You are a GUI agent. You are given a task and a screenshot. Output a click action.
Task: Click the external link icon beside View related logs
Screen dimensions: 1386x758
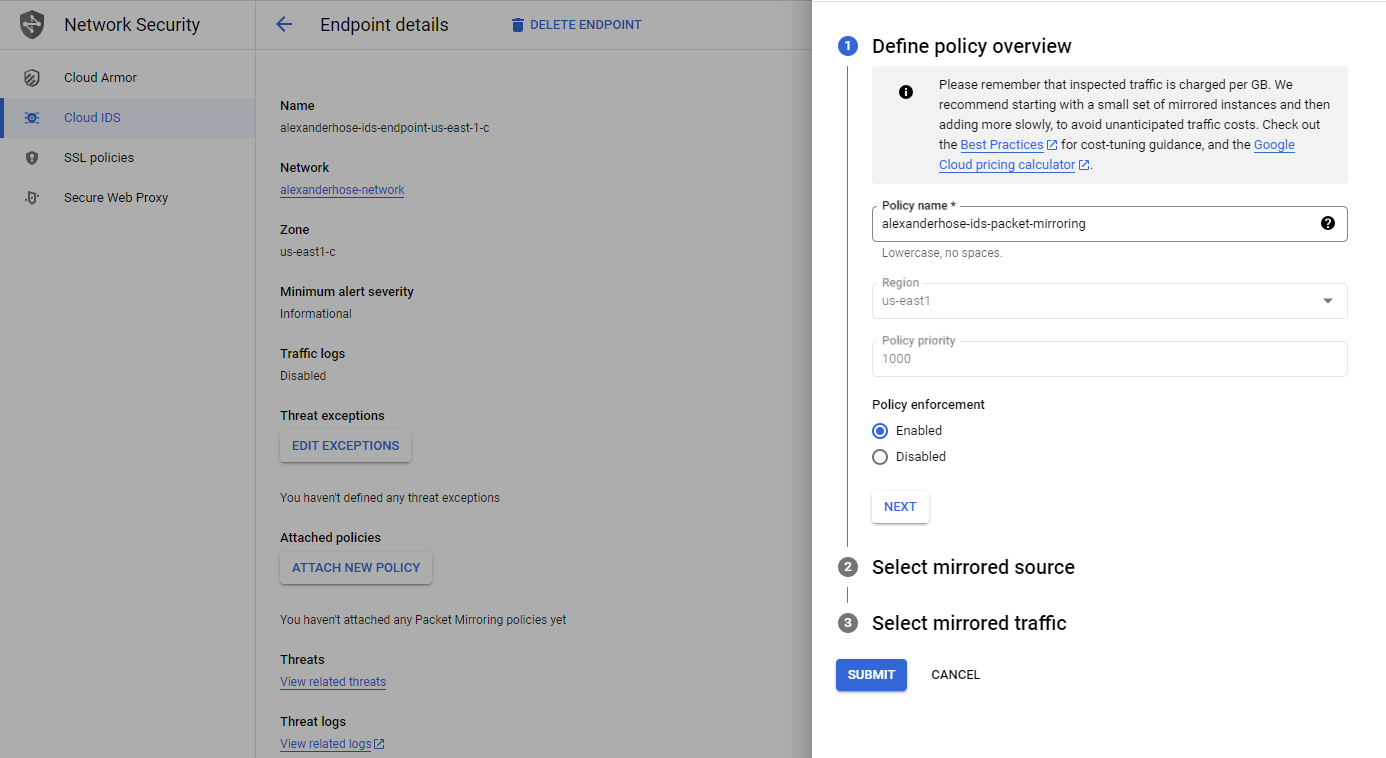click(x=379, y=744)
